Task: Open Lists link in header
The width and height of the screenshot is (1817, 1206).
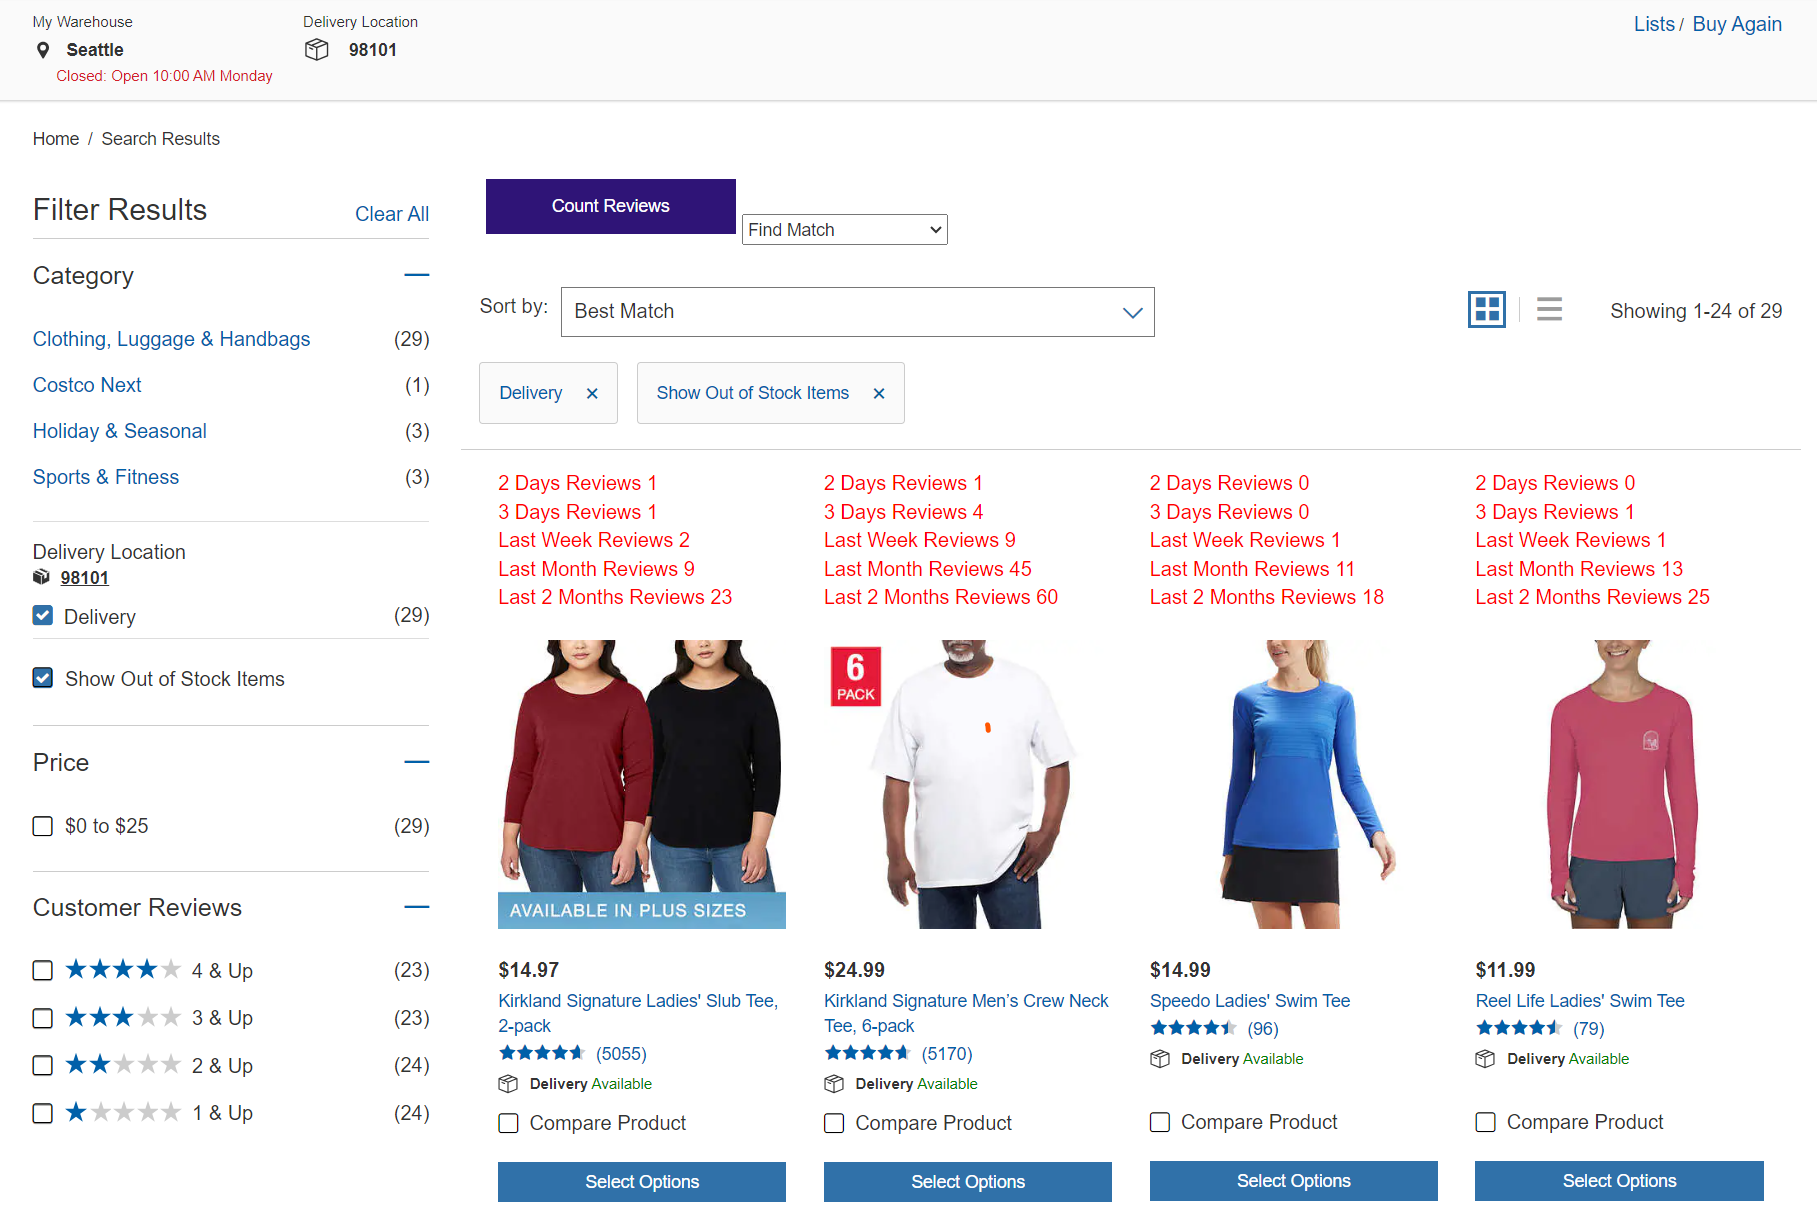Action: 1654,24
